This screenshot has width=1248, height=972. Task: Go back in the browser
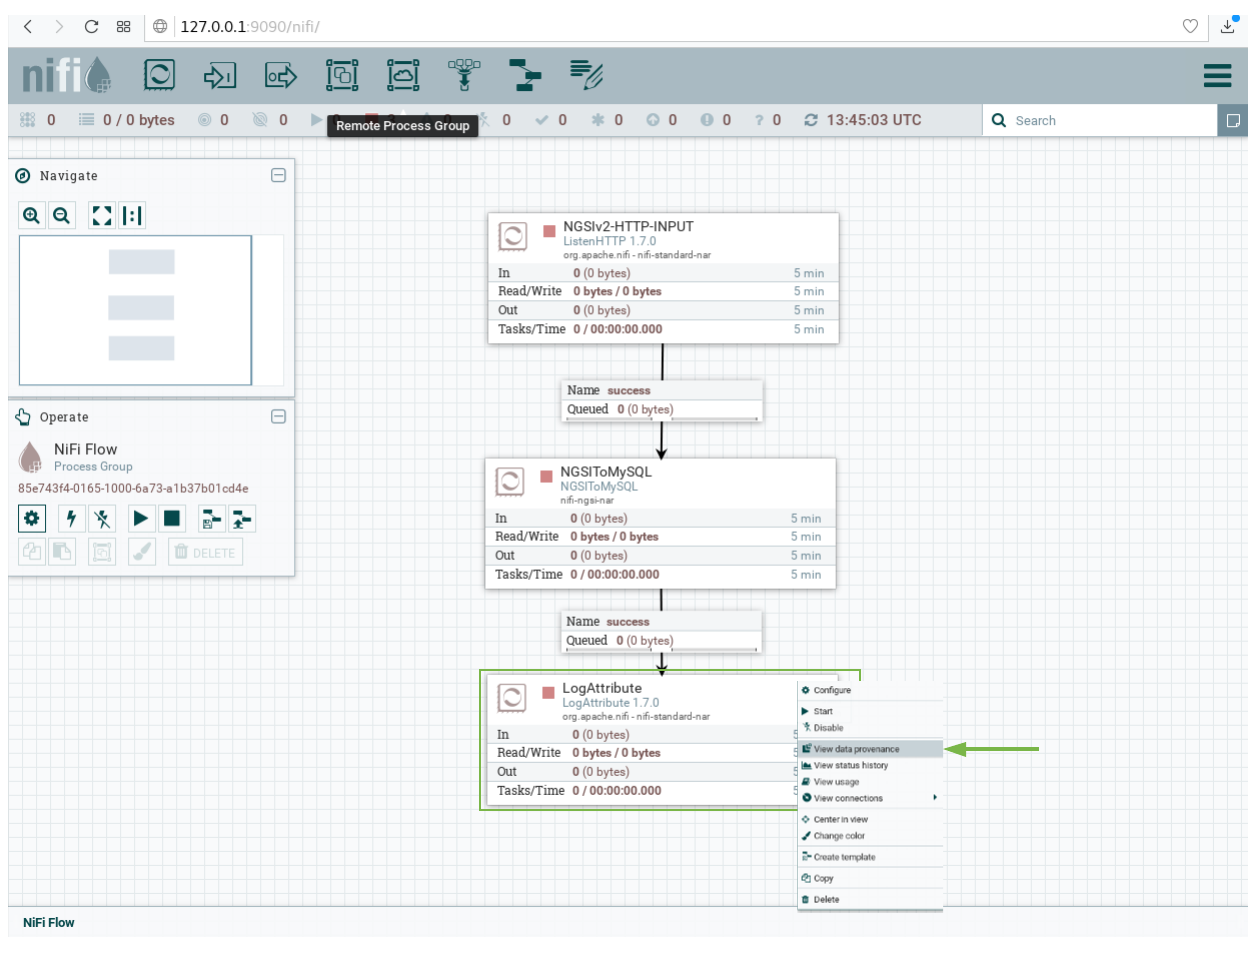tap(27, 26)
